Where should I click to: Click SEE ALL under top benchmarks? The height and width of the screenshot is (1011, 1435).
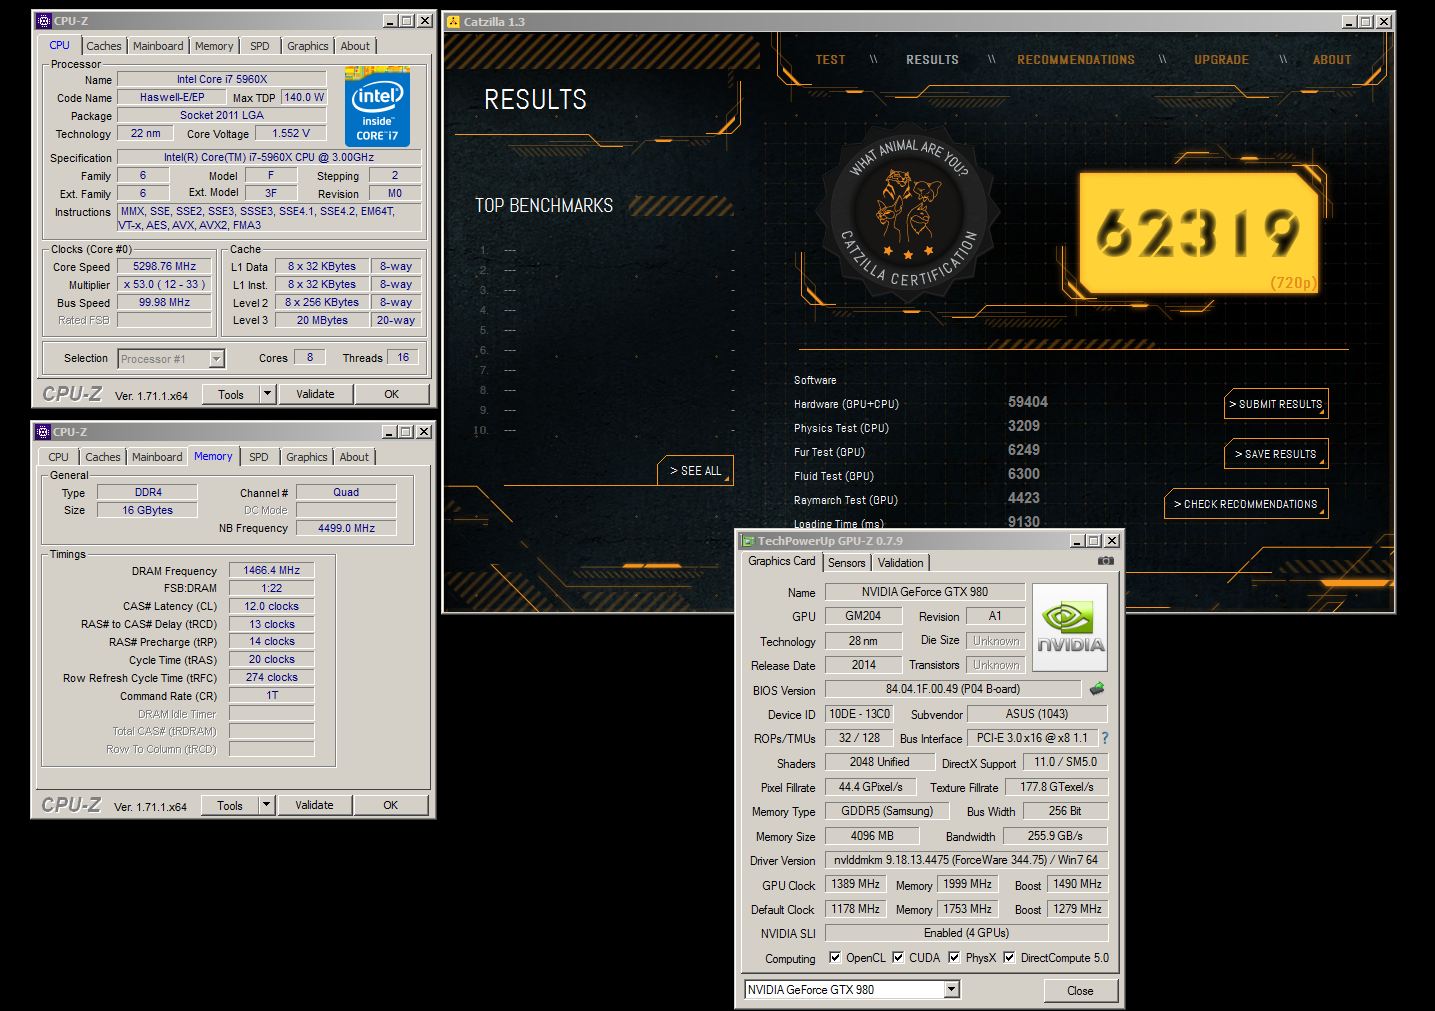(x=696, y=471)
